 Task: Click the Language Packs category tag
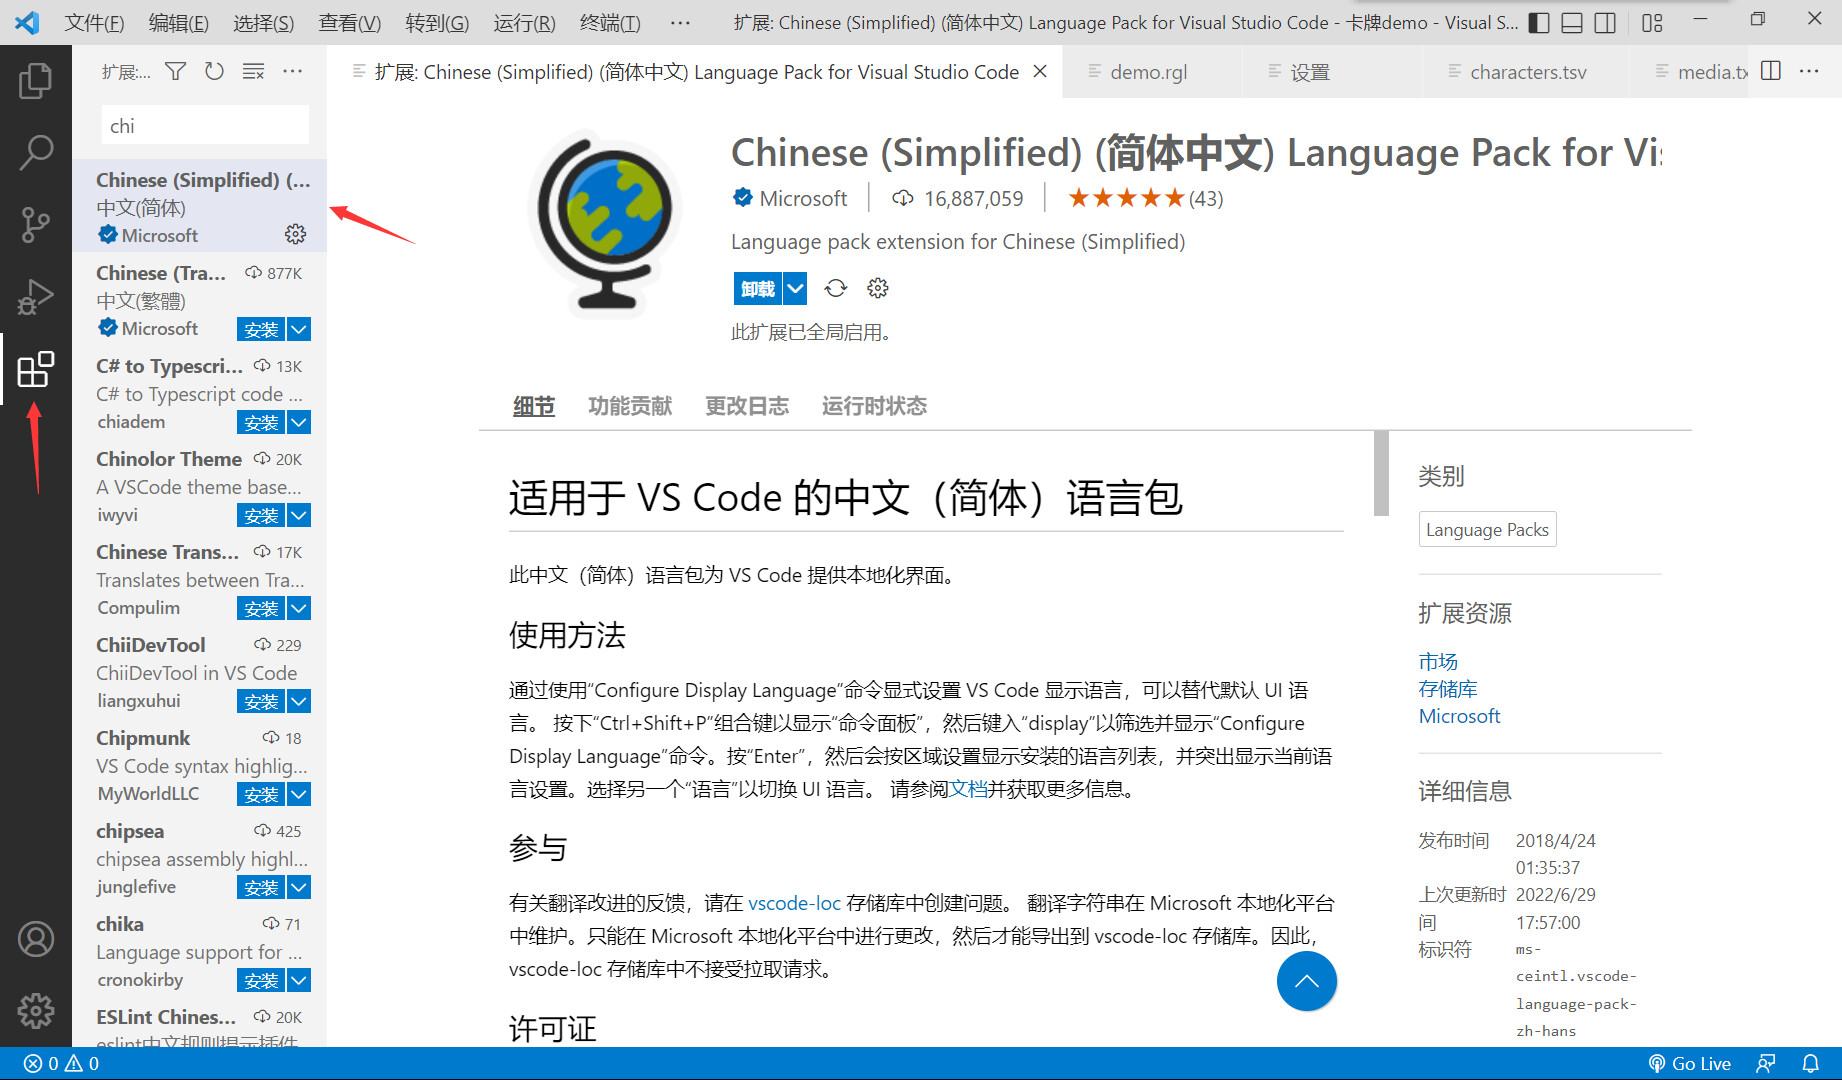click(x=1487, y=529)
